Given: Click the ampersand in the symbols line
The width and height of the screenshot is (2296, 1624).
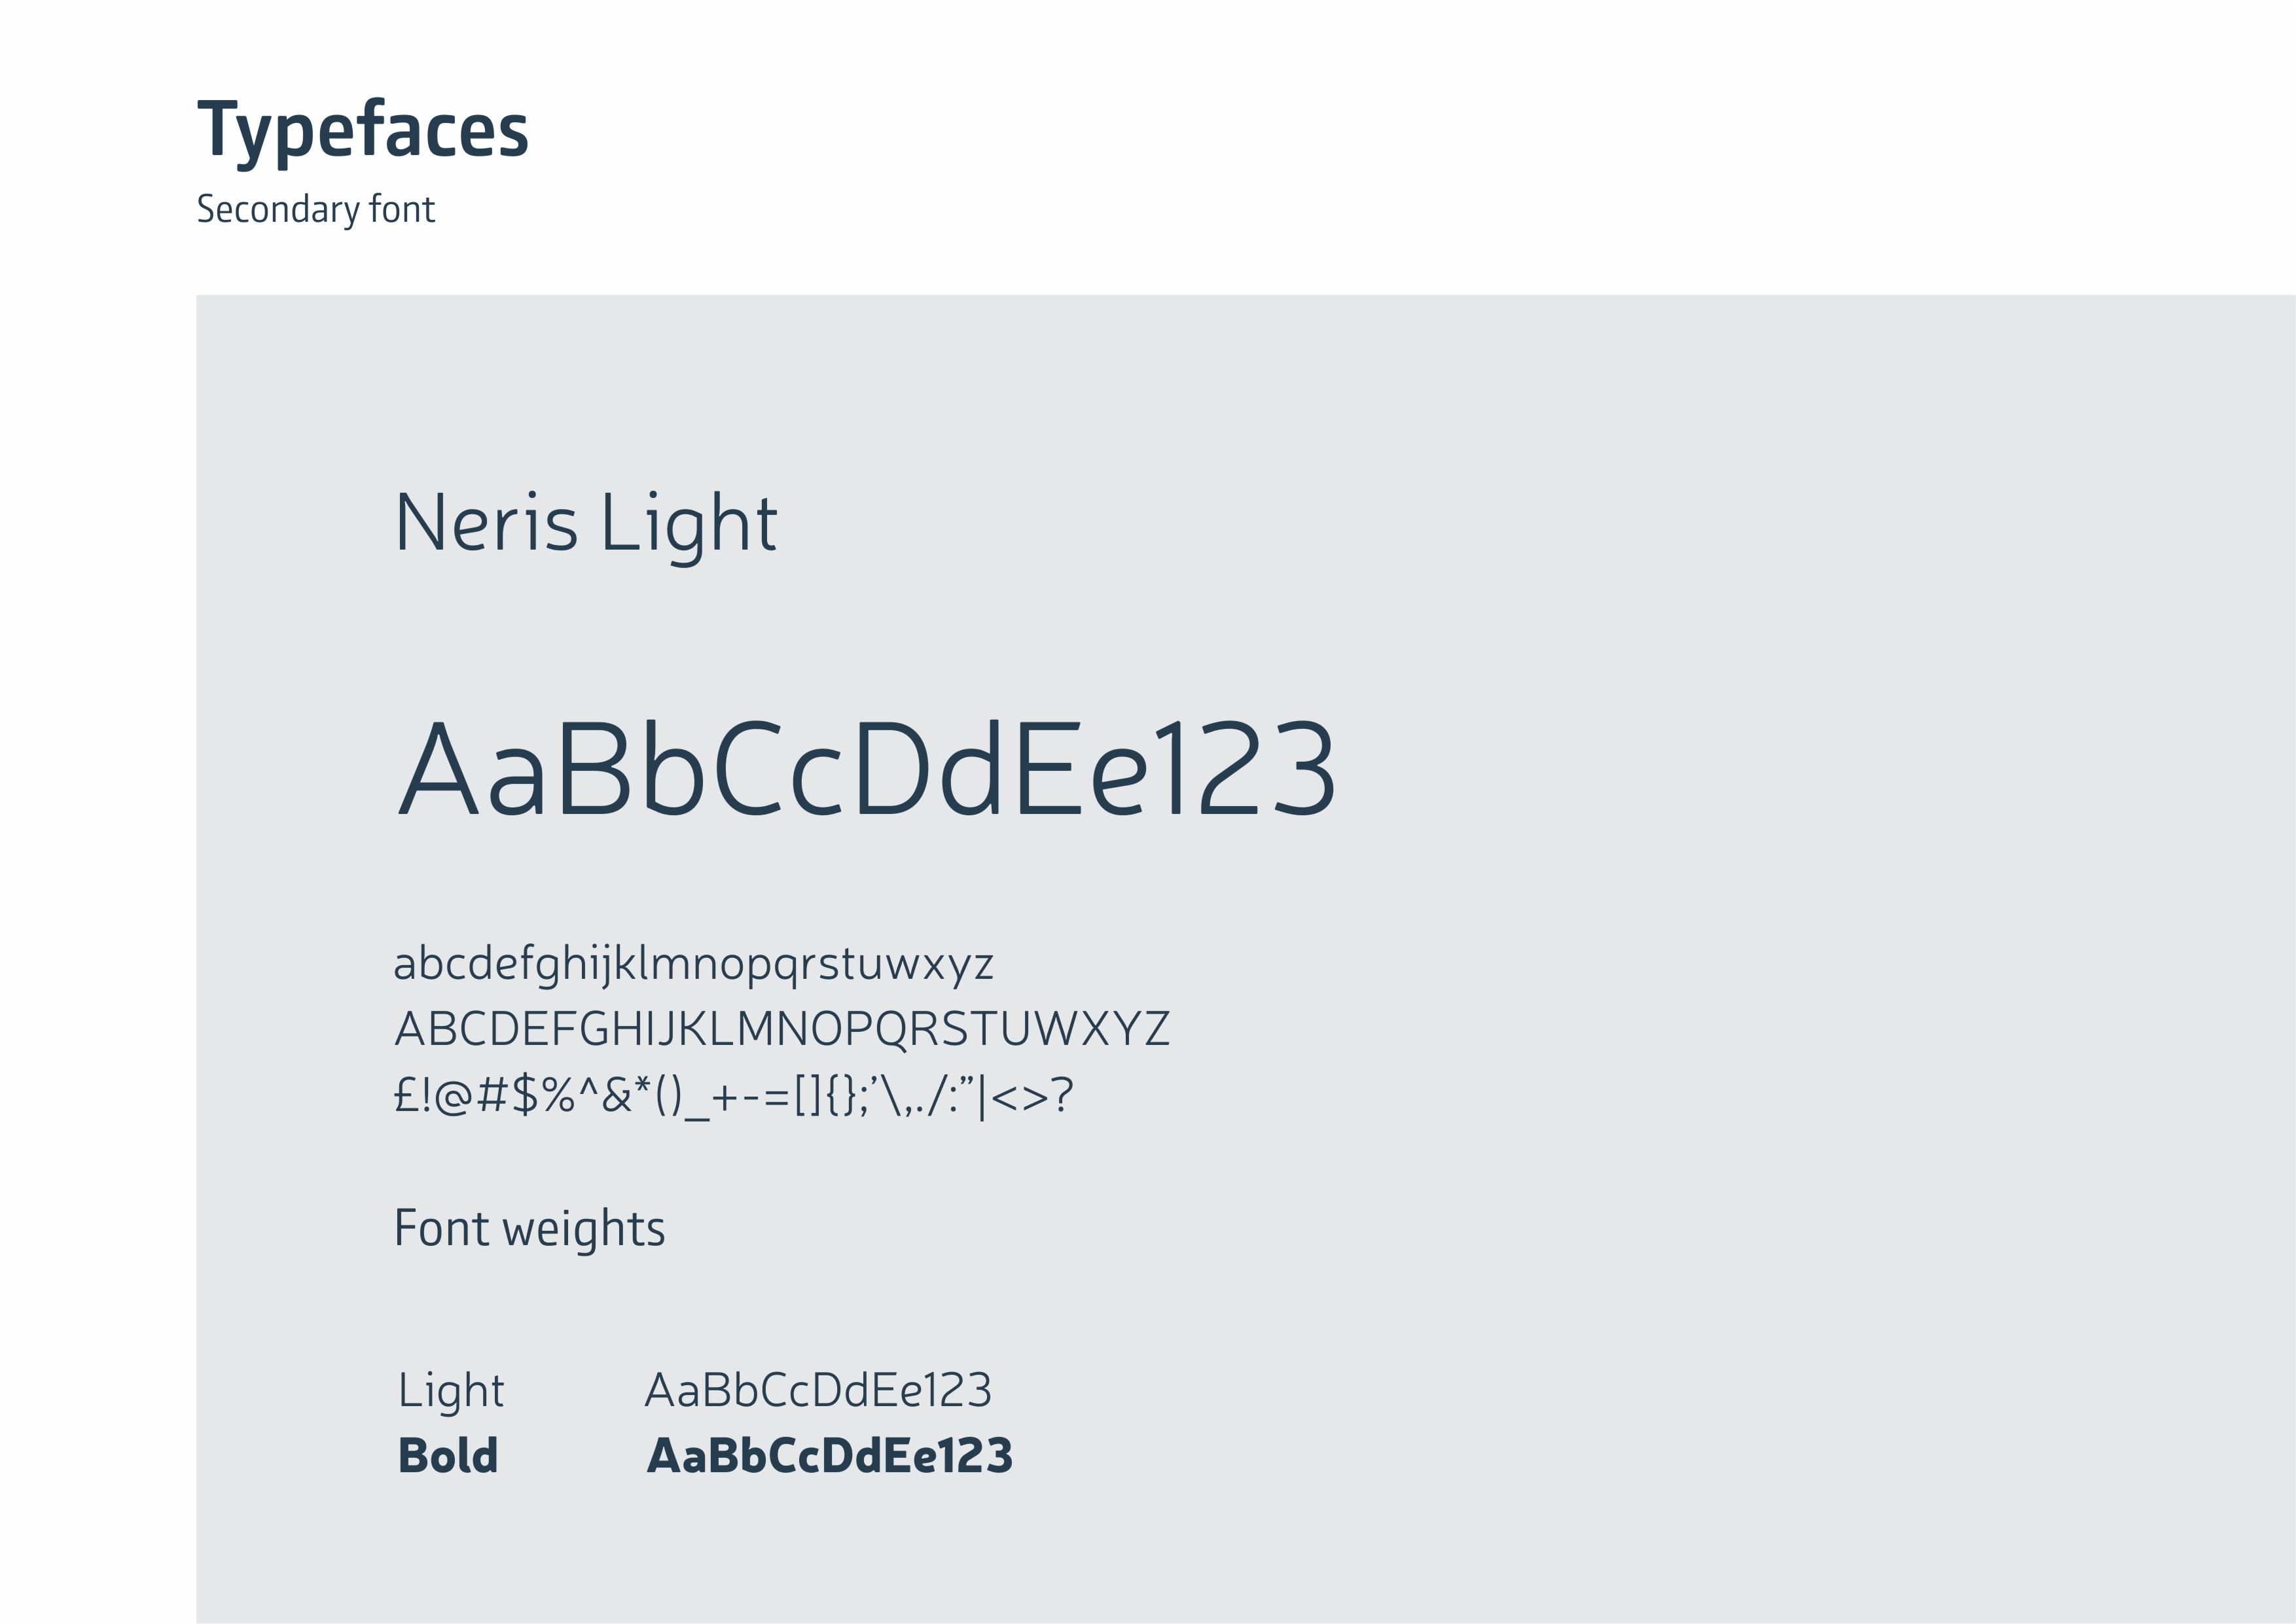Looking at the screenshot, I should coord(617,1095).
